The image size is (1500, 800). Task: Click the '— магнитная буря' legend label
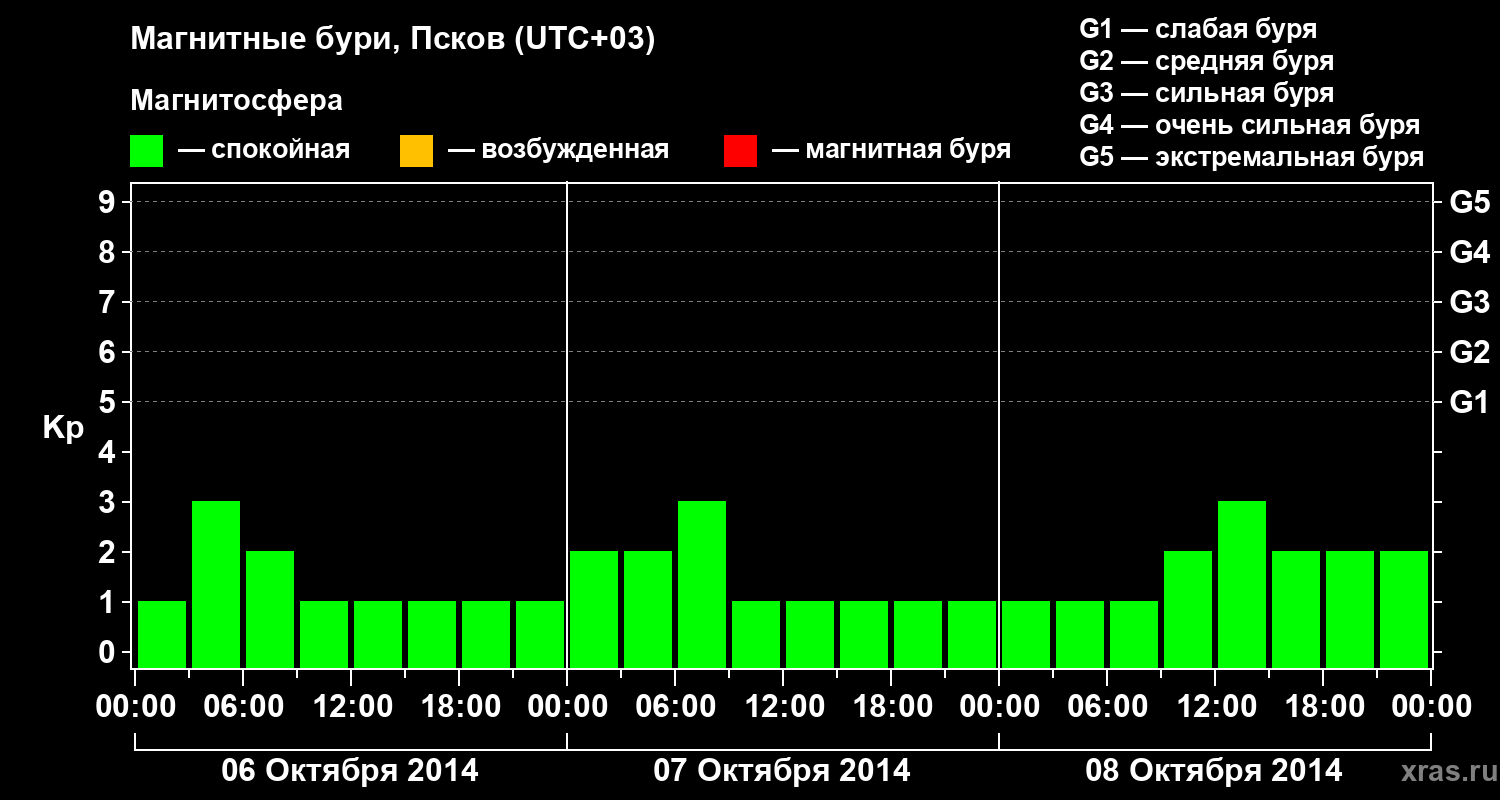tap(891, 151)
